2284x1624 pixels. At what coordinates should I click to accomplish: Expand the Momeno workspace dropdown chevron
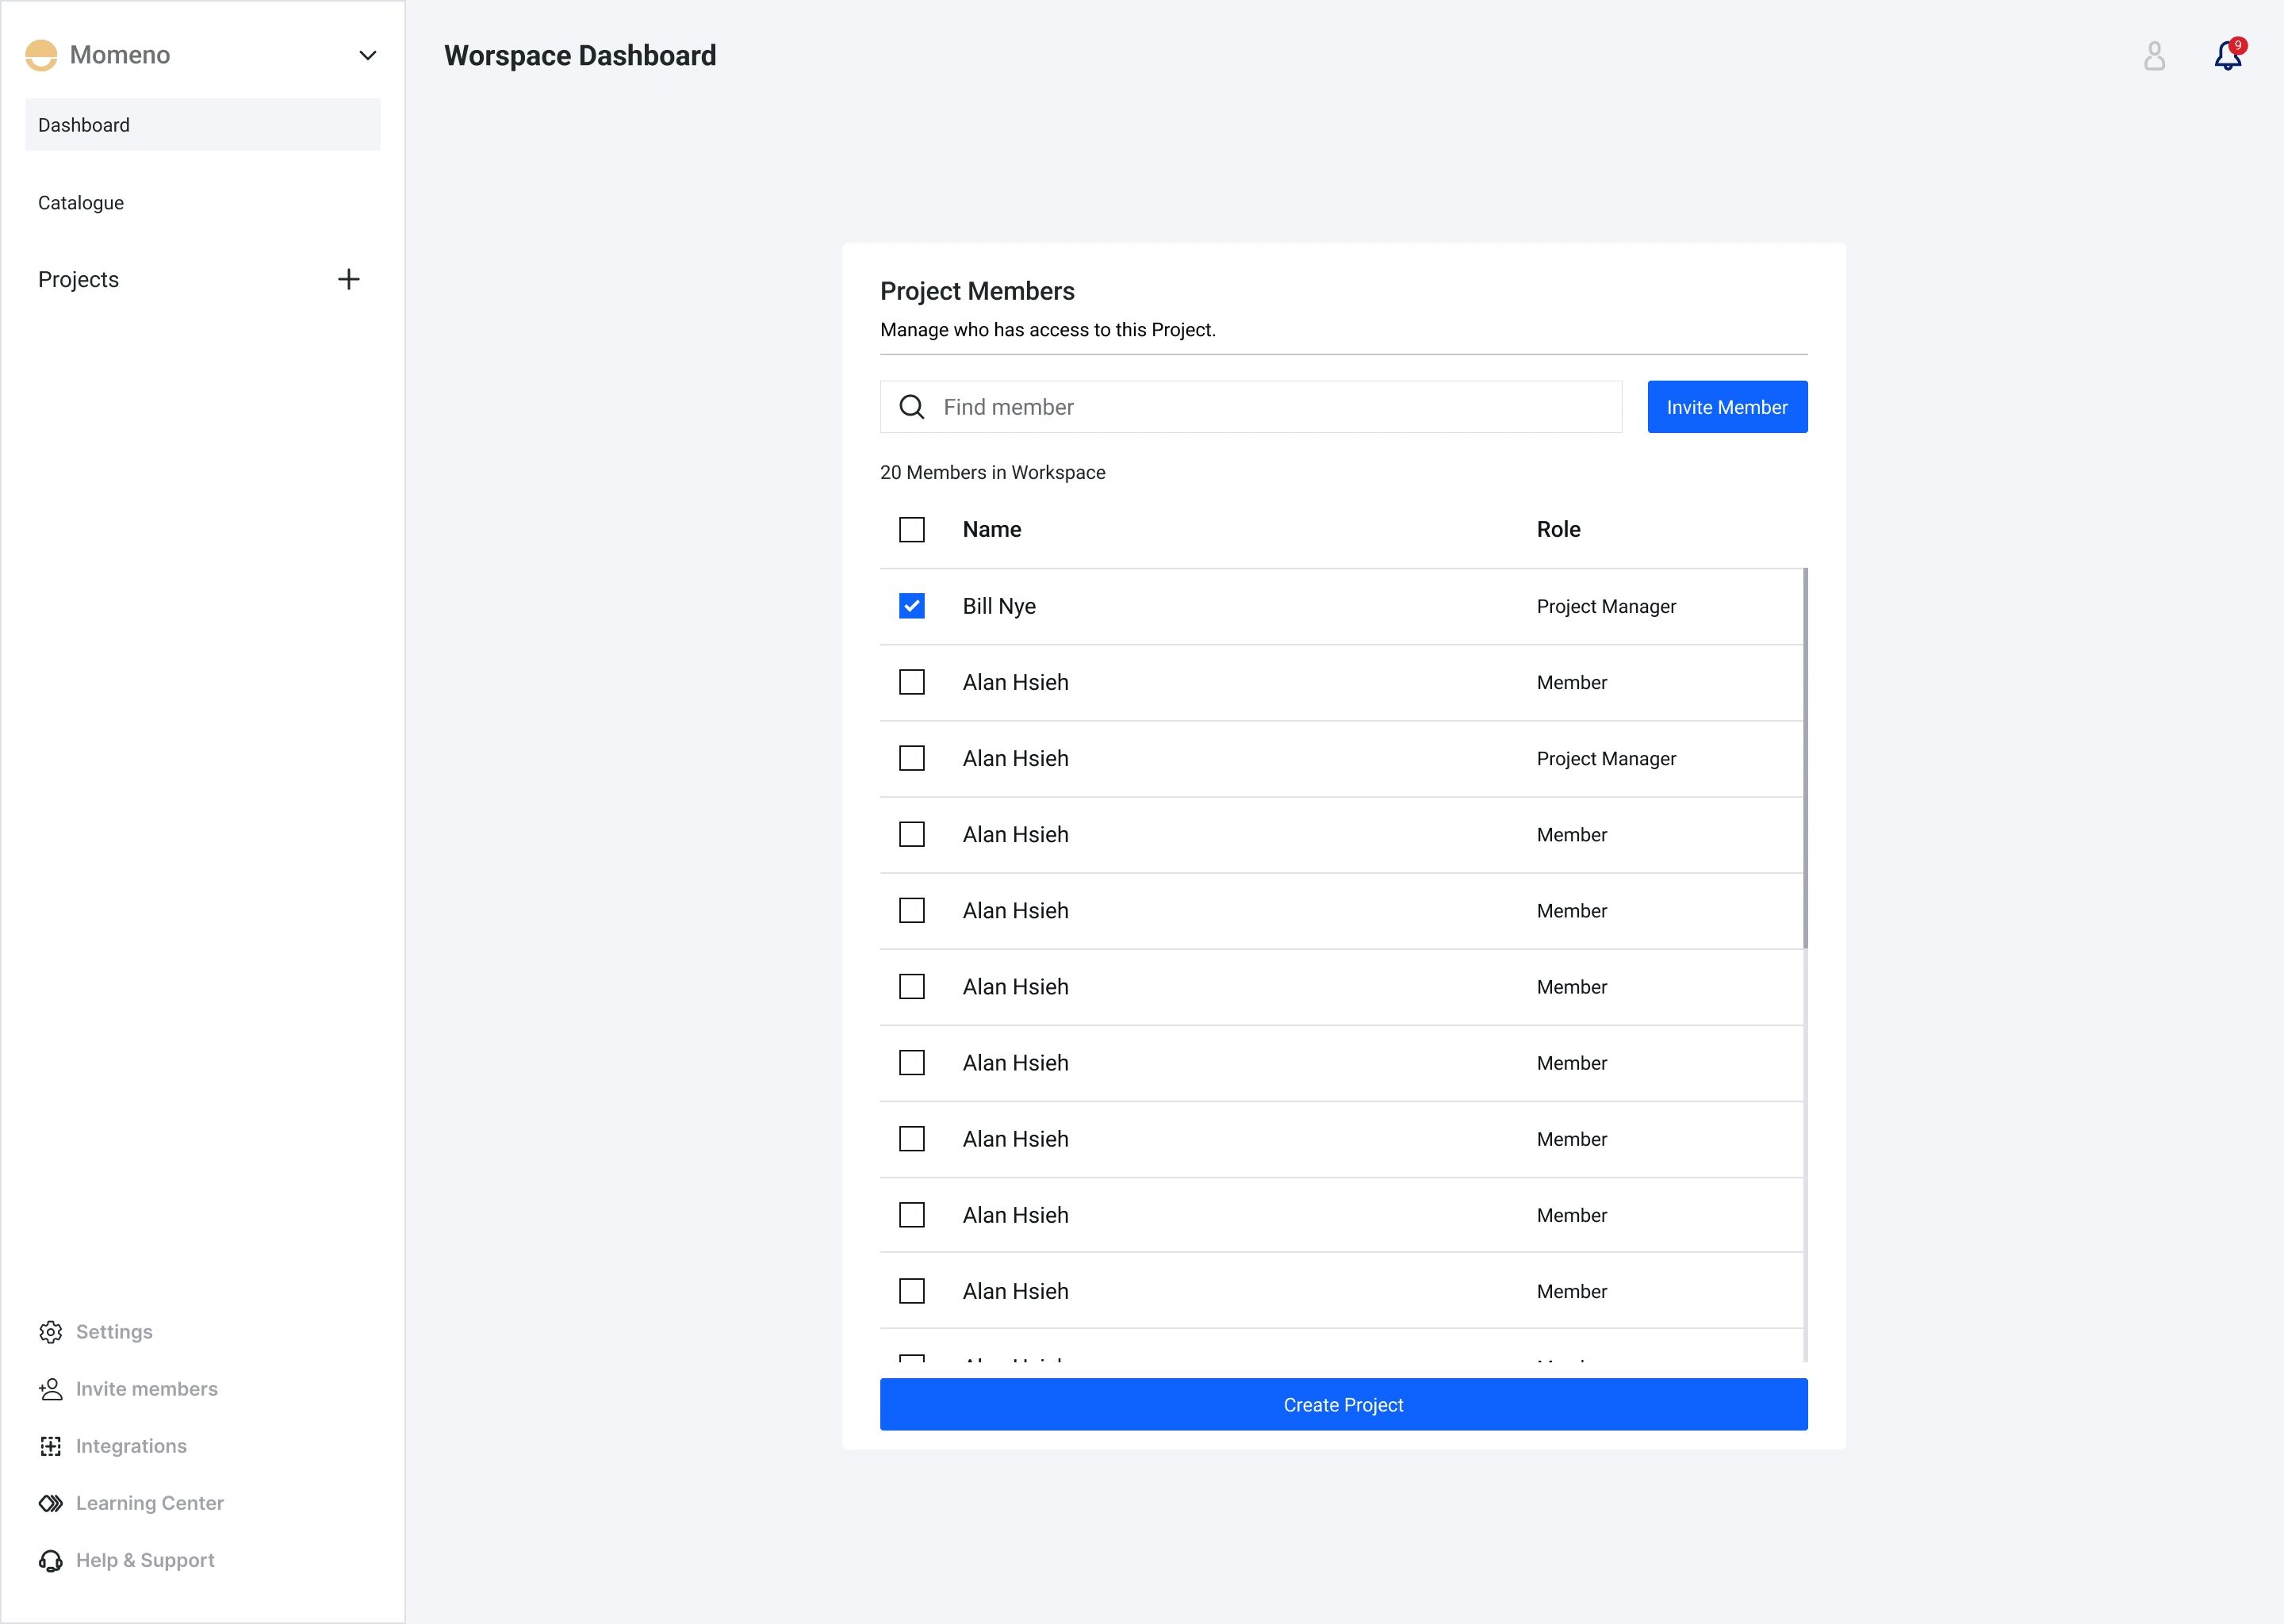pos(367,55)
